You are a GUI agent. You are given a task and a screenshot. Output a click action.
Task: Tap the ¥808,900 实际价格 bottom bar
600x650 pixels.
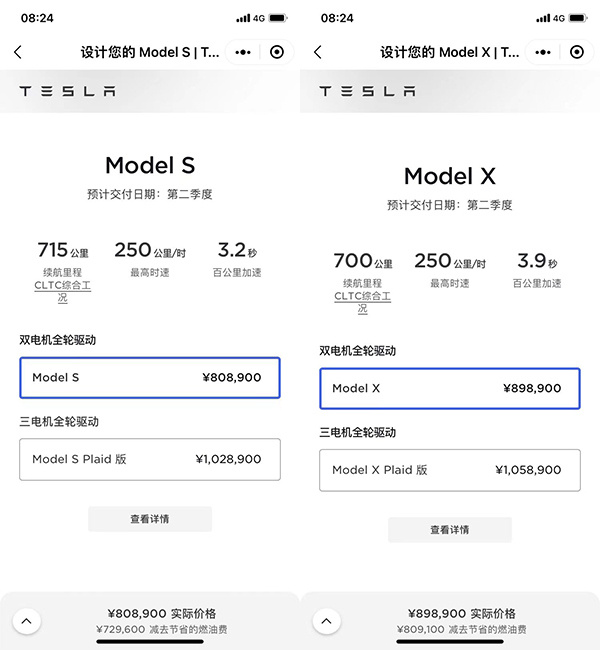[x=162, y=620]
